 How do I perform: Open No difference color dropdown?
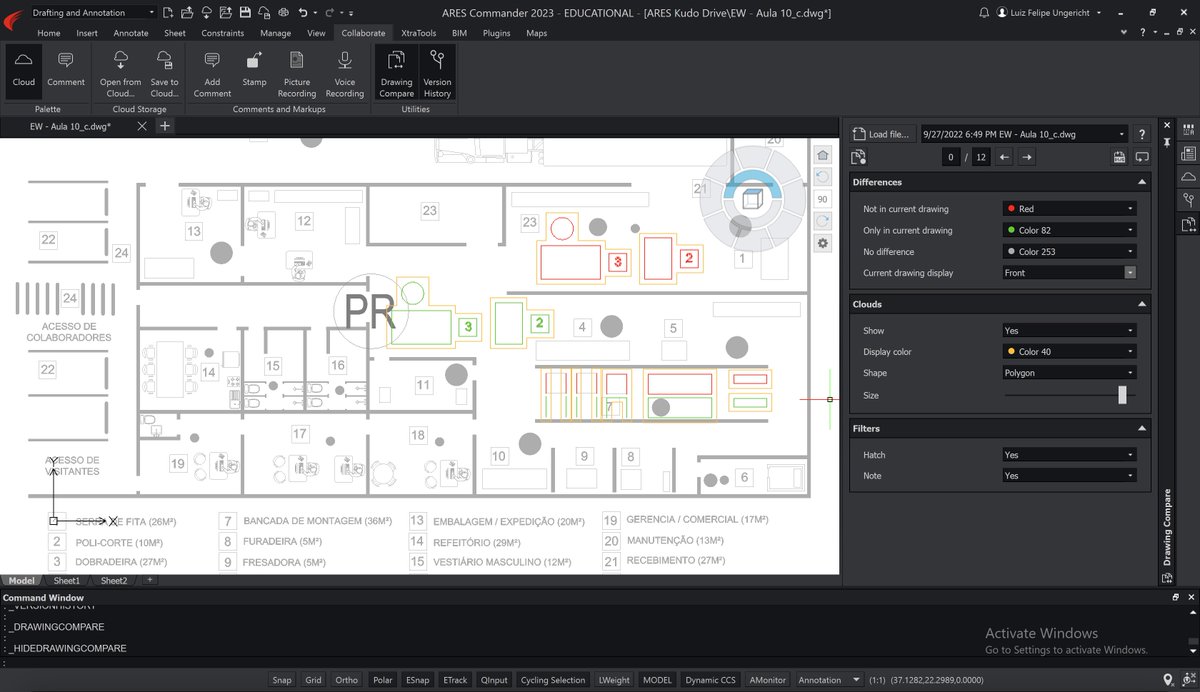click(x=1070, y=252)
